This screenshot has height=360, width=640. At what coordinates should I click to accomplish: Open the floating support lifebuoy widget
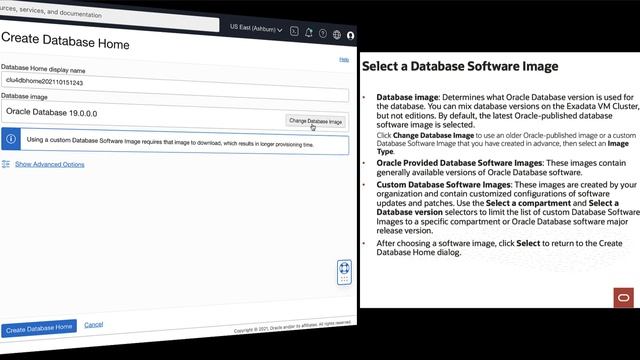point(344,272)
